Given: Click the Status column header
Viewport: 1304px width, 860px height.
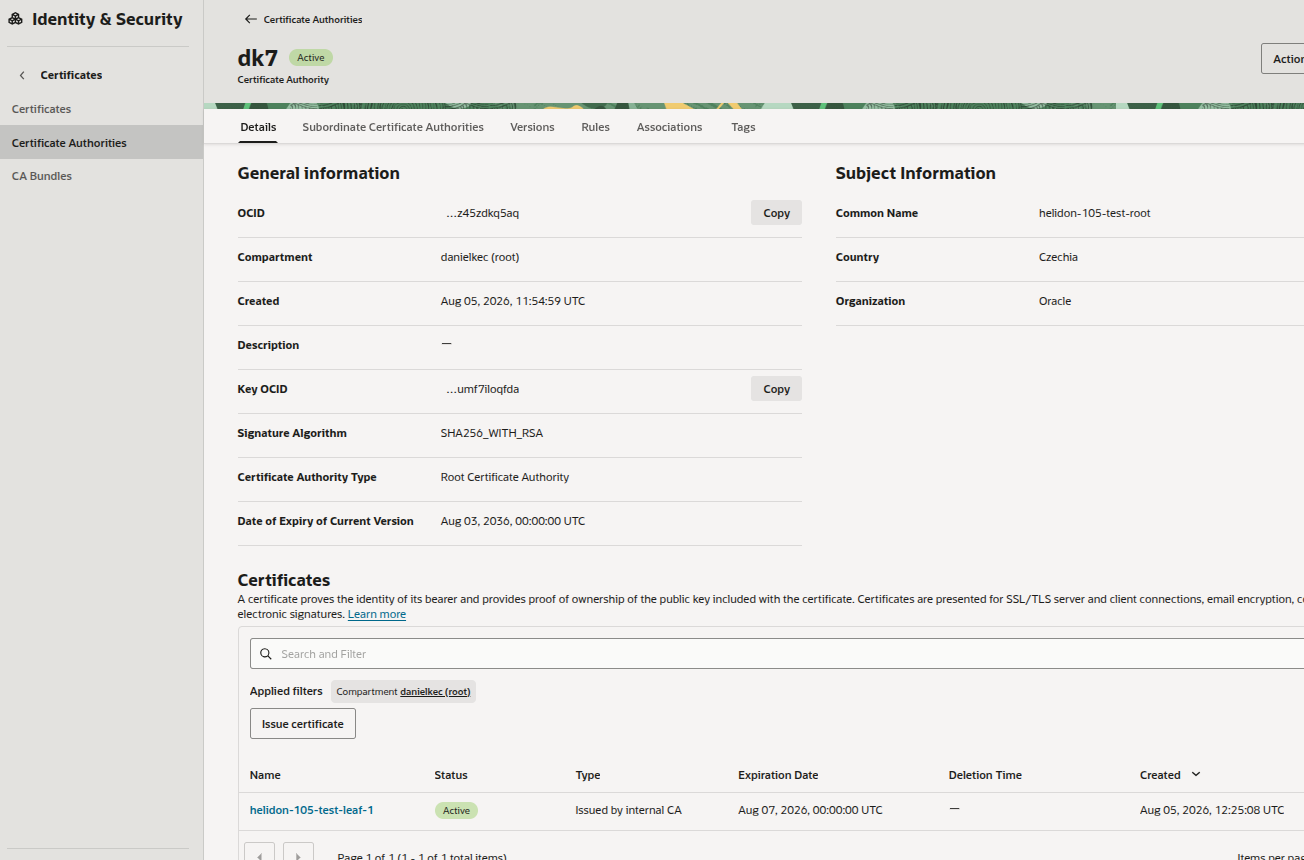Looking at the screenshot, I should [451, 775].
